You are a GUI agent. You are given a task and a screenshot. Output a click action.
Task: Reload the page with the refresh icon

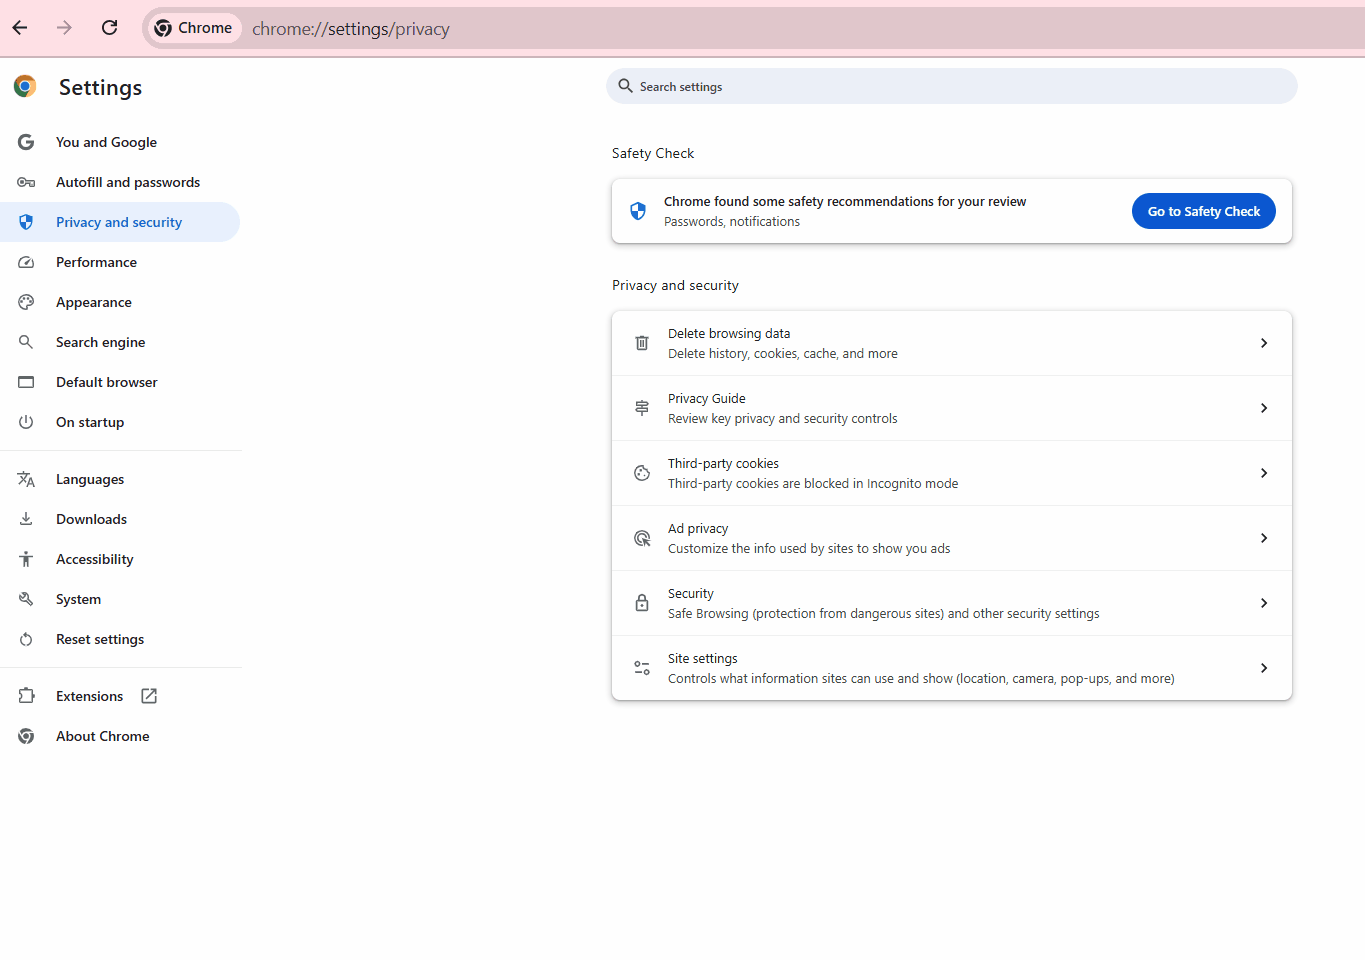click(110, 28)
